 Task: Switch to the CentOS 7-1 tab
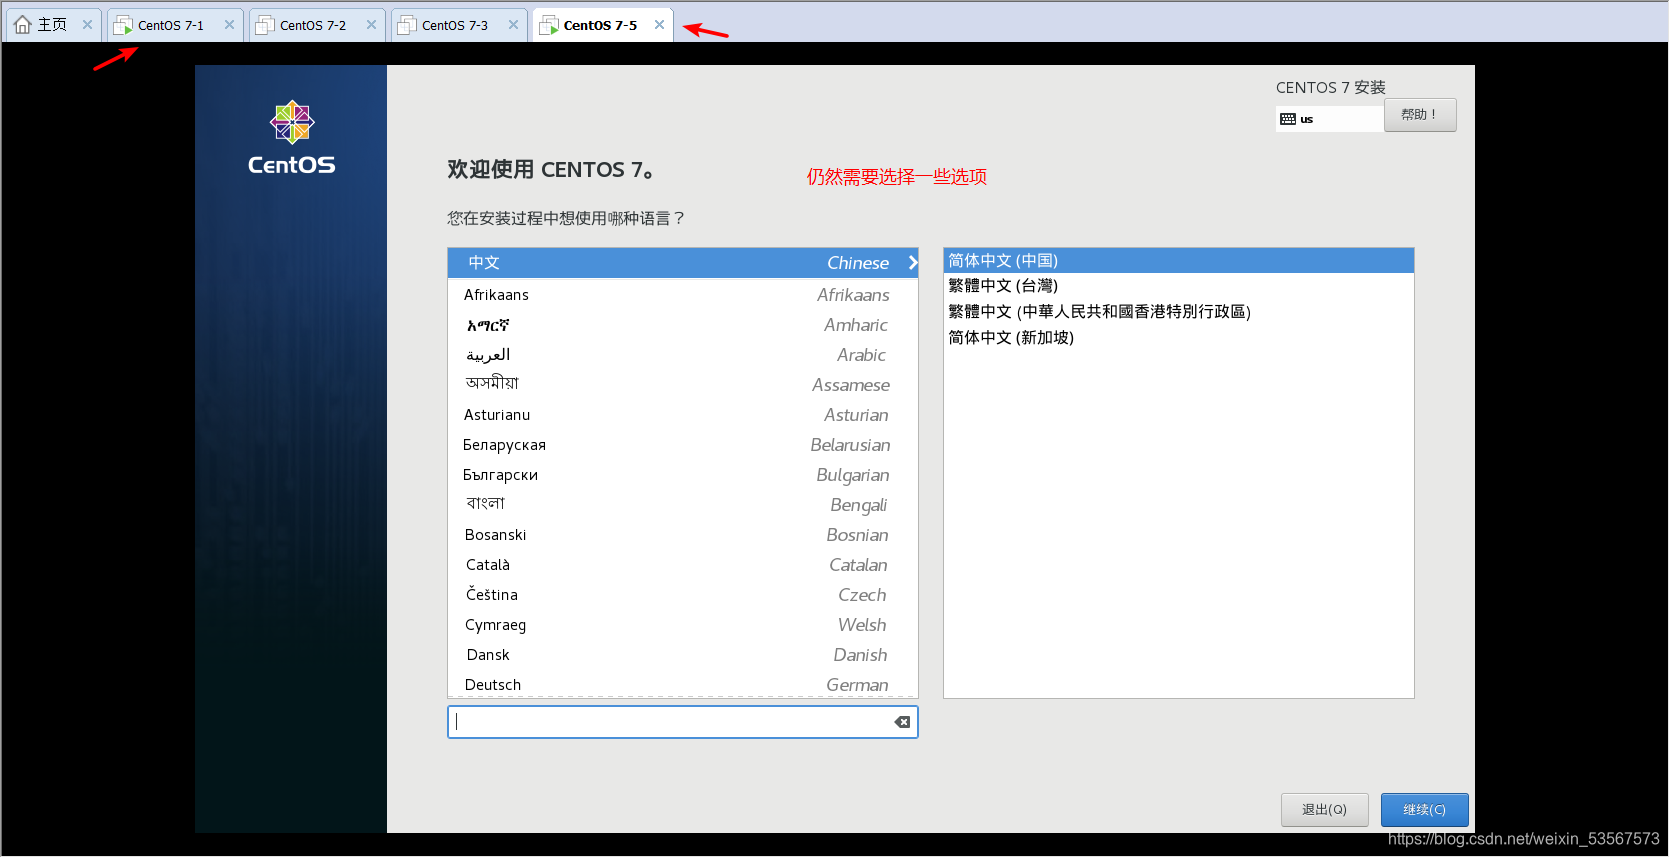pos(174,25)
